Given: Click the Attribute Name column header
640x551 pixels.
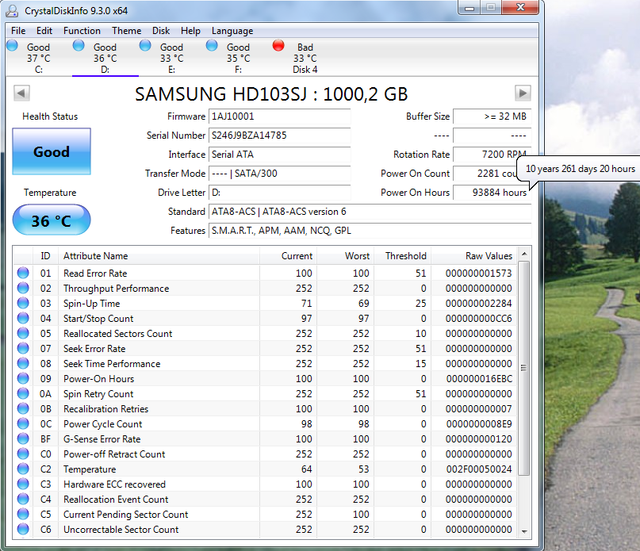Looking at the screenshot, I should pyautogui.click(x=159, y=256).
